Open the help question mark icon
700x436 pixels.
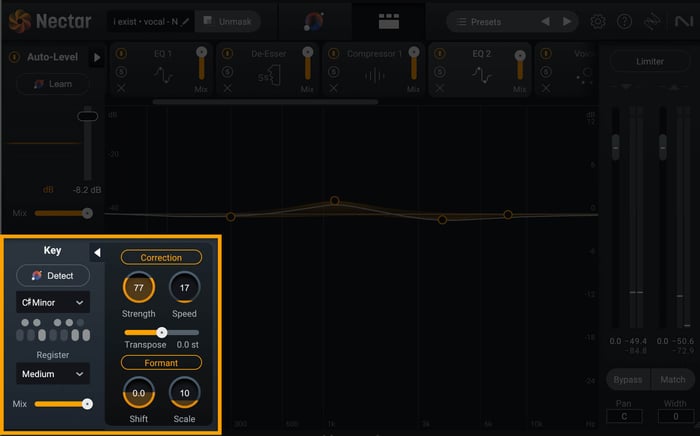coord(624,21)
